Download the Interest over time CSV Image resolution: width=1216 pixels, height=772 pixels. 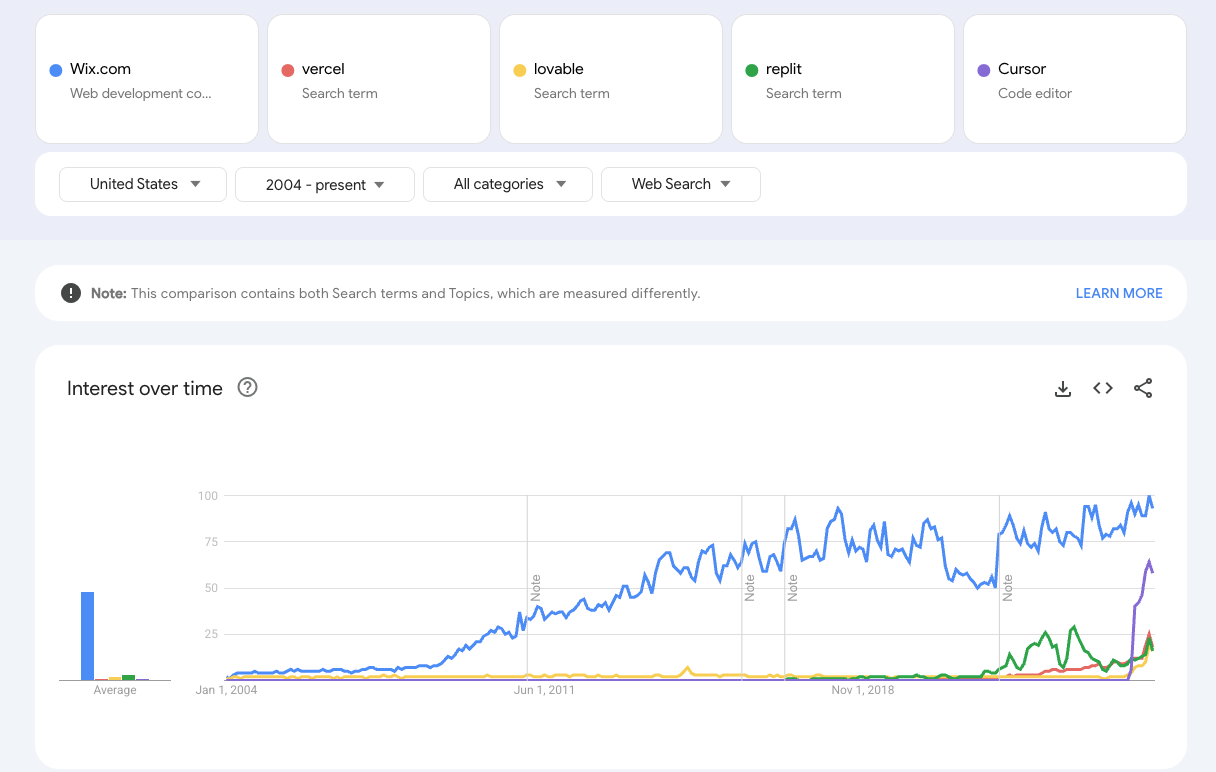[x=1063, y=388]
